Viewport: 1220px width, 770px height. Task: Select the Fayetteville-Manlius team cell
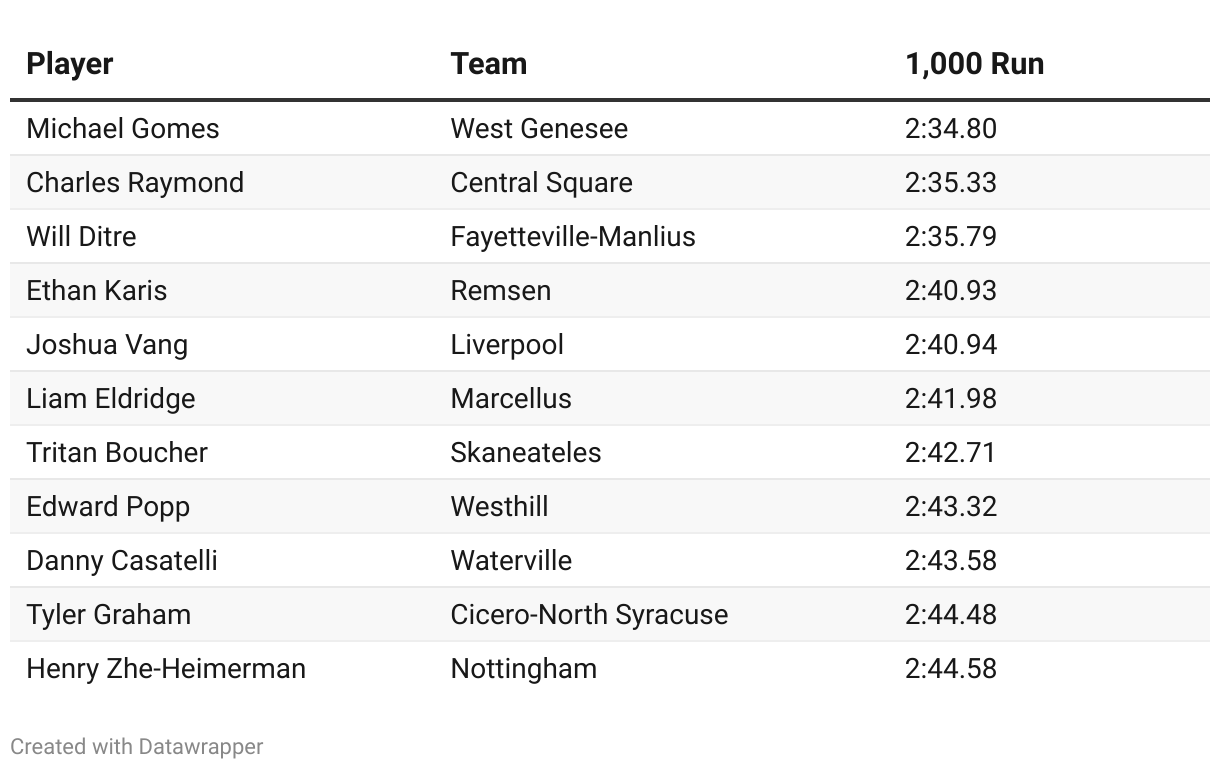(x=573, y=237)
